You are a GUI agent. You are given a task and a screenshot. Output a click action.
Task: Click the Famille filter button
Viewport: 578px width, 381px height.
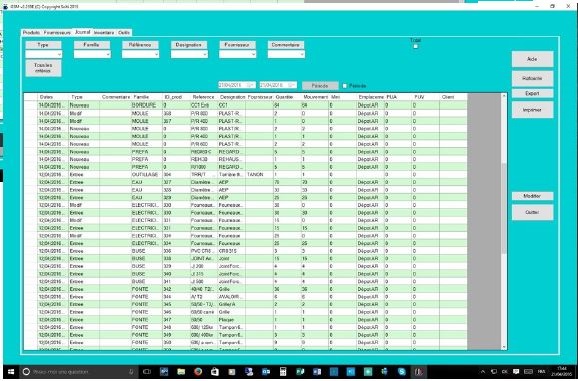(x=92, y=45)
